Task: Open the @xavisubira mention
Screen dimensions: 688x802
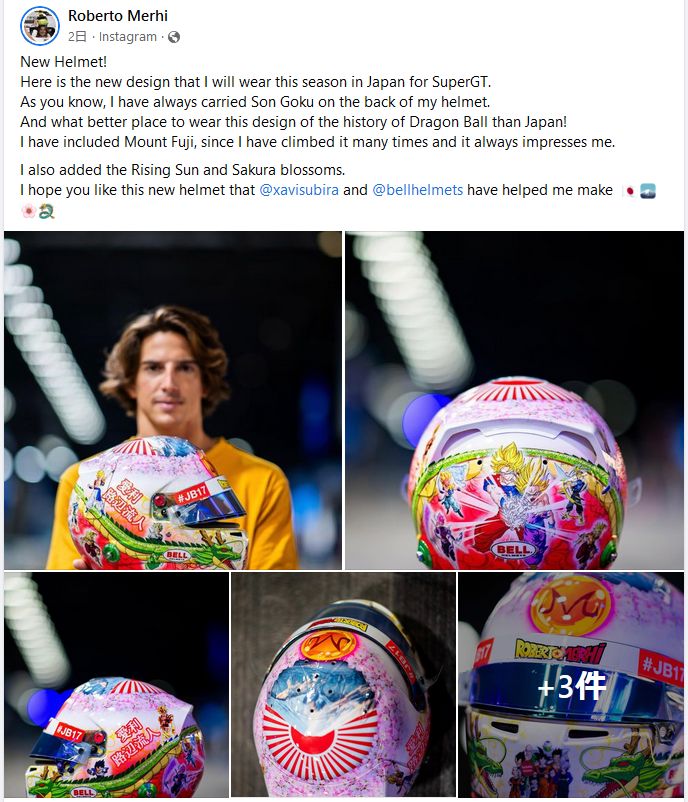Action: (299, 190)
